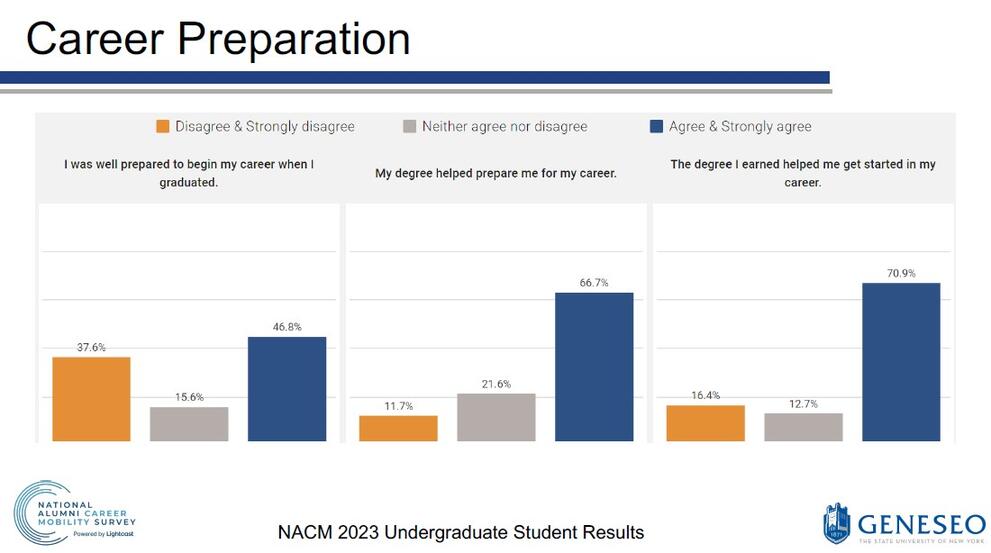Click the 'Career Preparation' slide title
The width and height of the screenshot is (991, 553).
tap(218, 38)
